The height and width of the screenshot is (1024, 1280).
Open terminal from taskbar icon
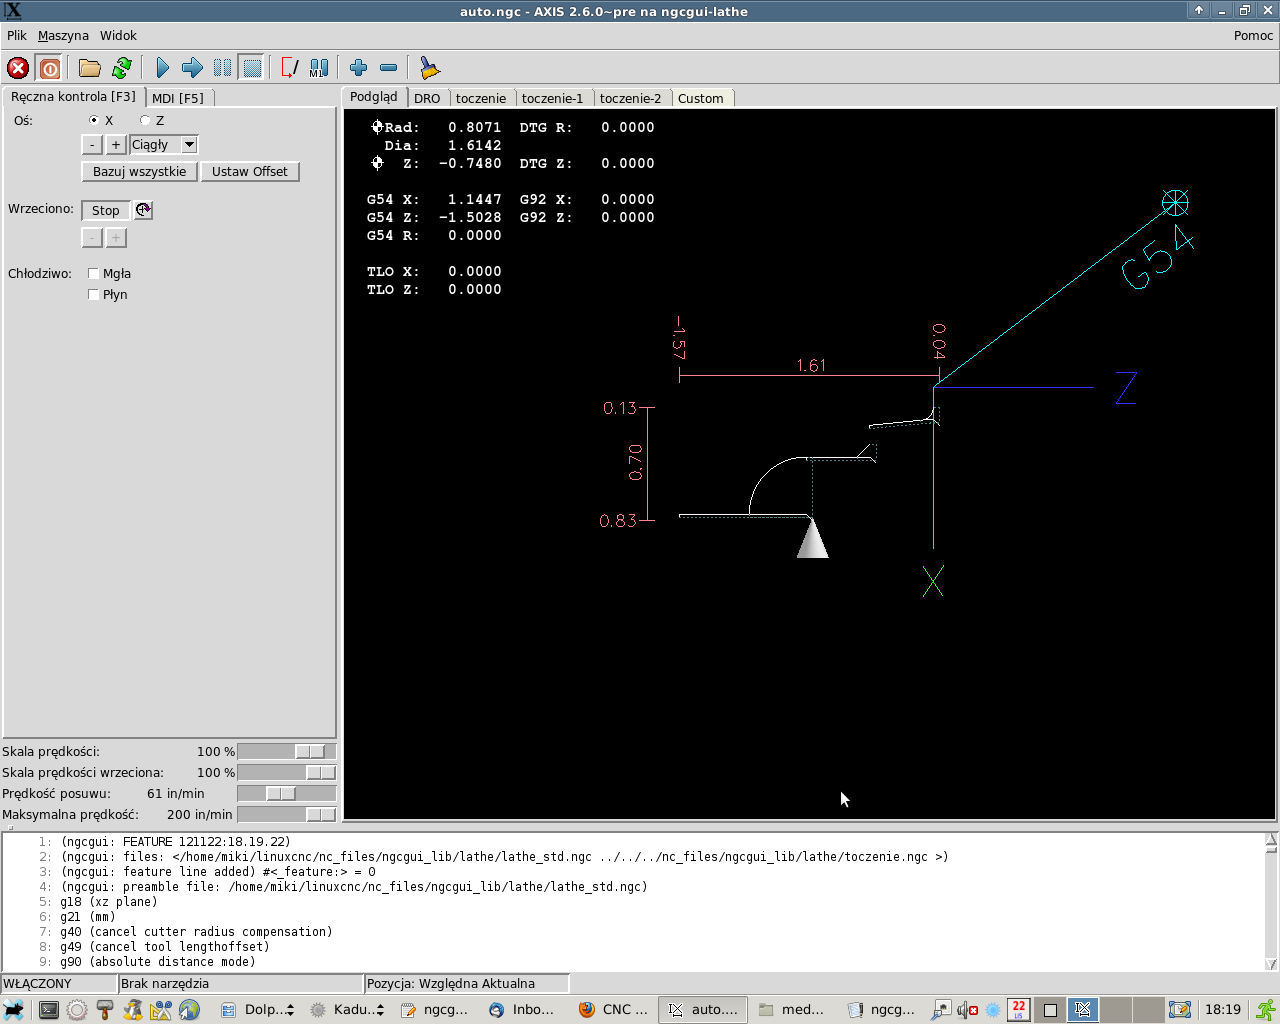(x=48, y=1010)
